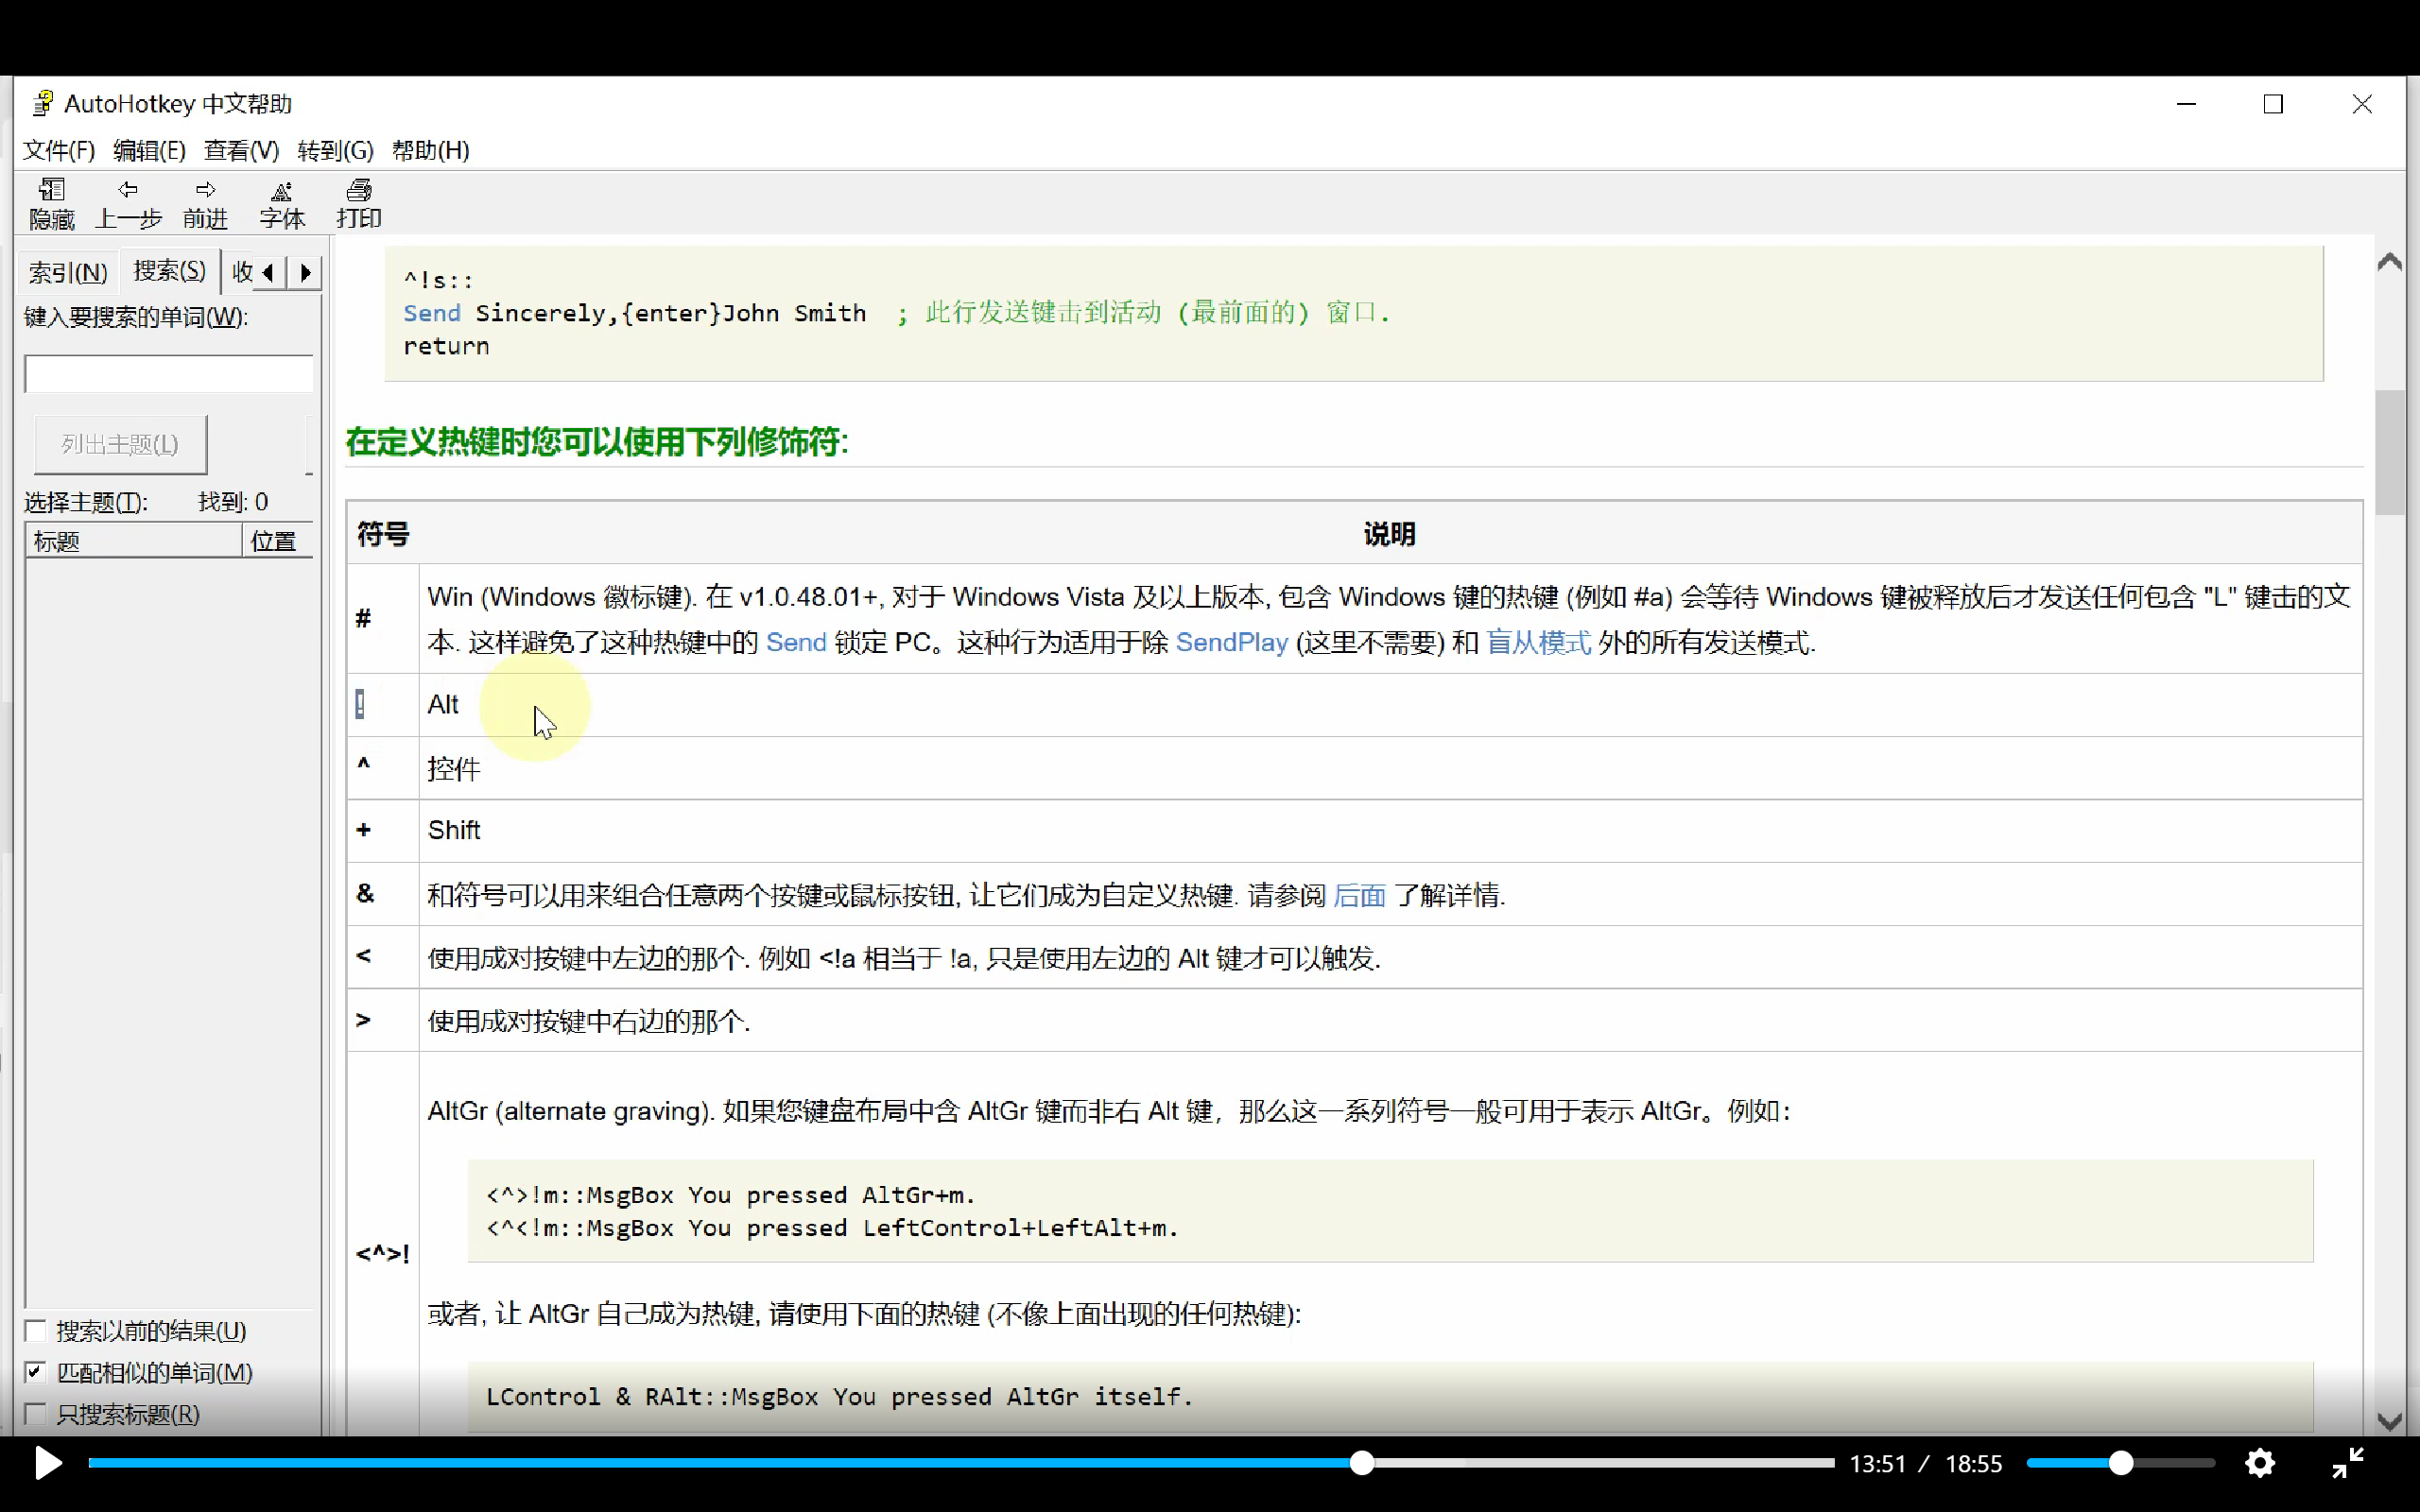Viewport: 2420px width, 1512px height.
Task: Click the 符号 table header
Action: tap(383, 534)
